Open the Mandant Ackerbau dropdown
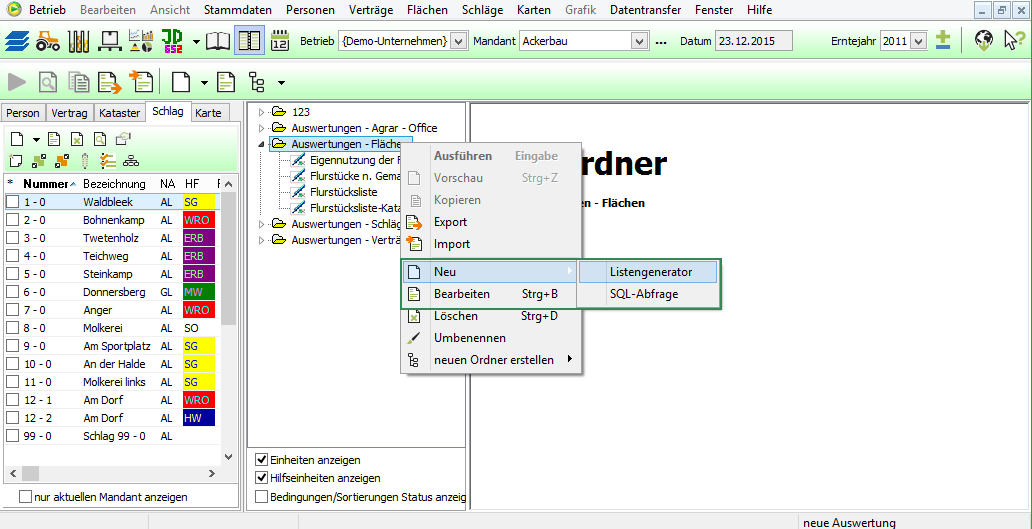 tap(640, 42)
